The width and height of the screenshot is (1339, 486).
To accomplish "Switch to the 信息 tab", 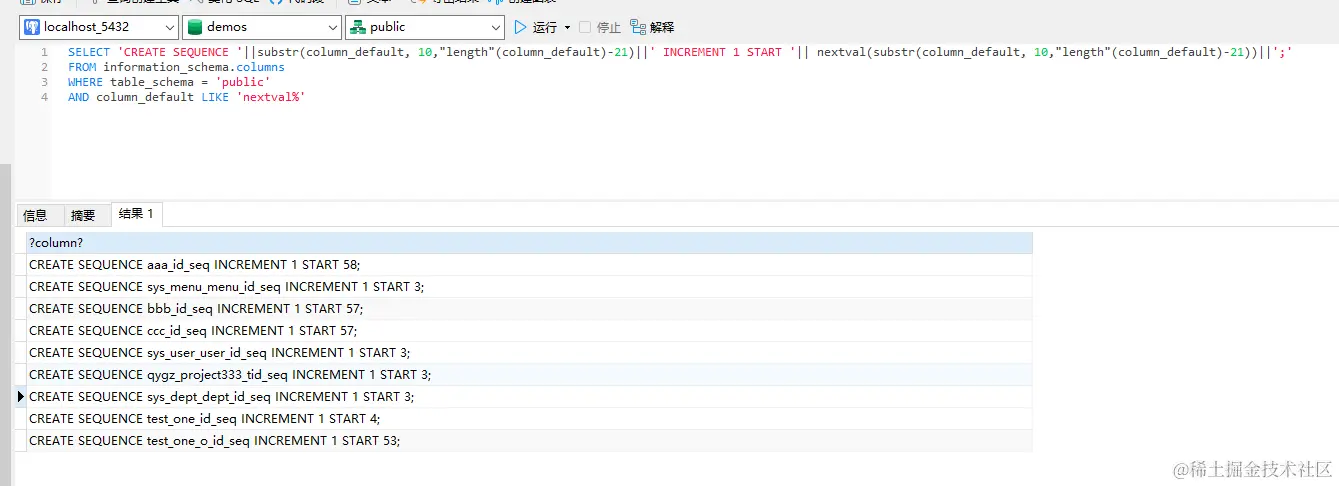I will tap(35, 215).
